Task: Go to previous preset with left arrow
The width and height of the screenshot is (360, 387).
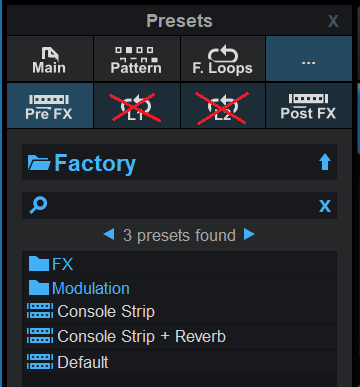Action: (x=109, y=234)
